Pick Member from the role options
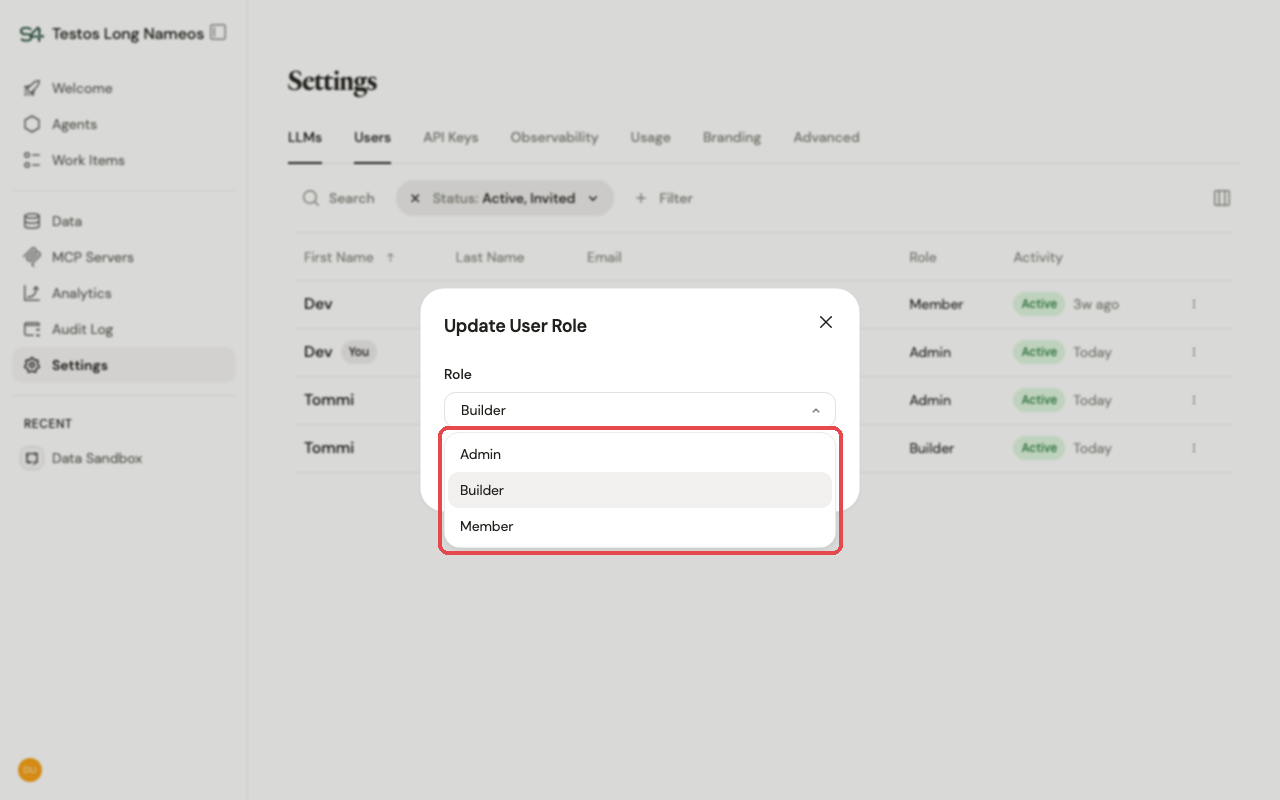The width and height of the screenshot is (1280, 800). 640,526
